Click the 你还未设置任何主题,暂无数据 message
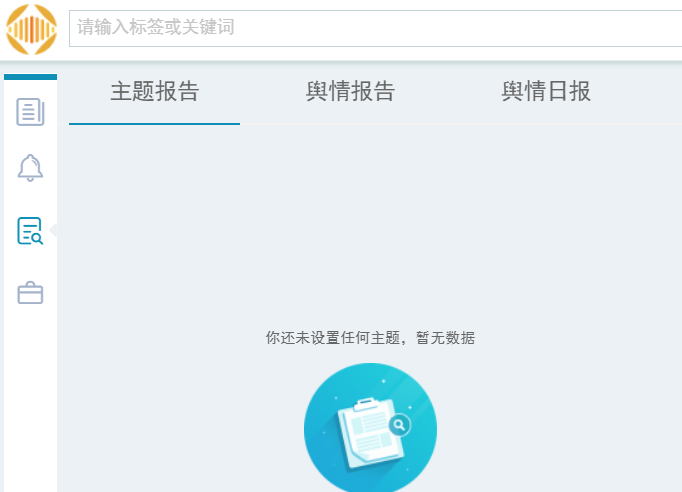This screenshot has width=682, height=492. pos(370,338)
